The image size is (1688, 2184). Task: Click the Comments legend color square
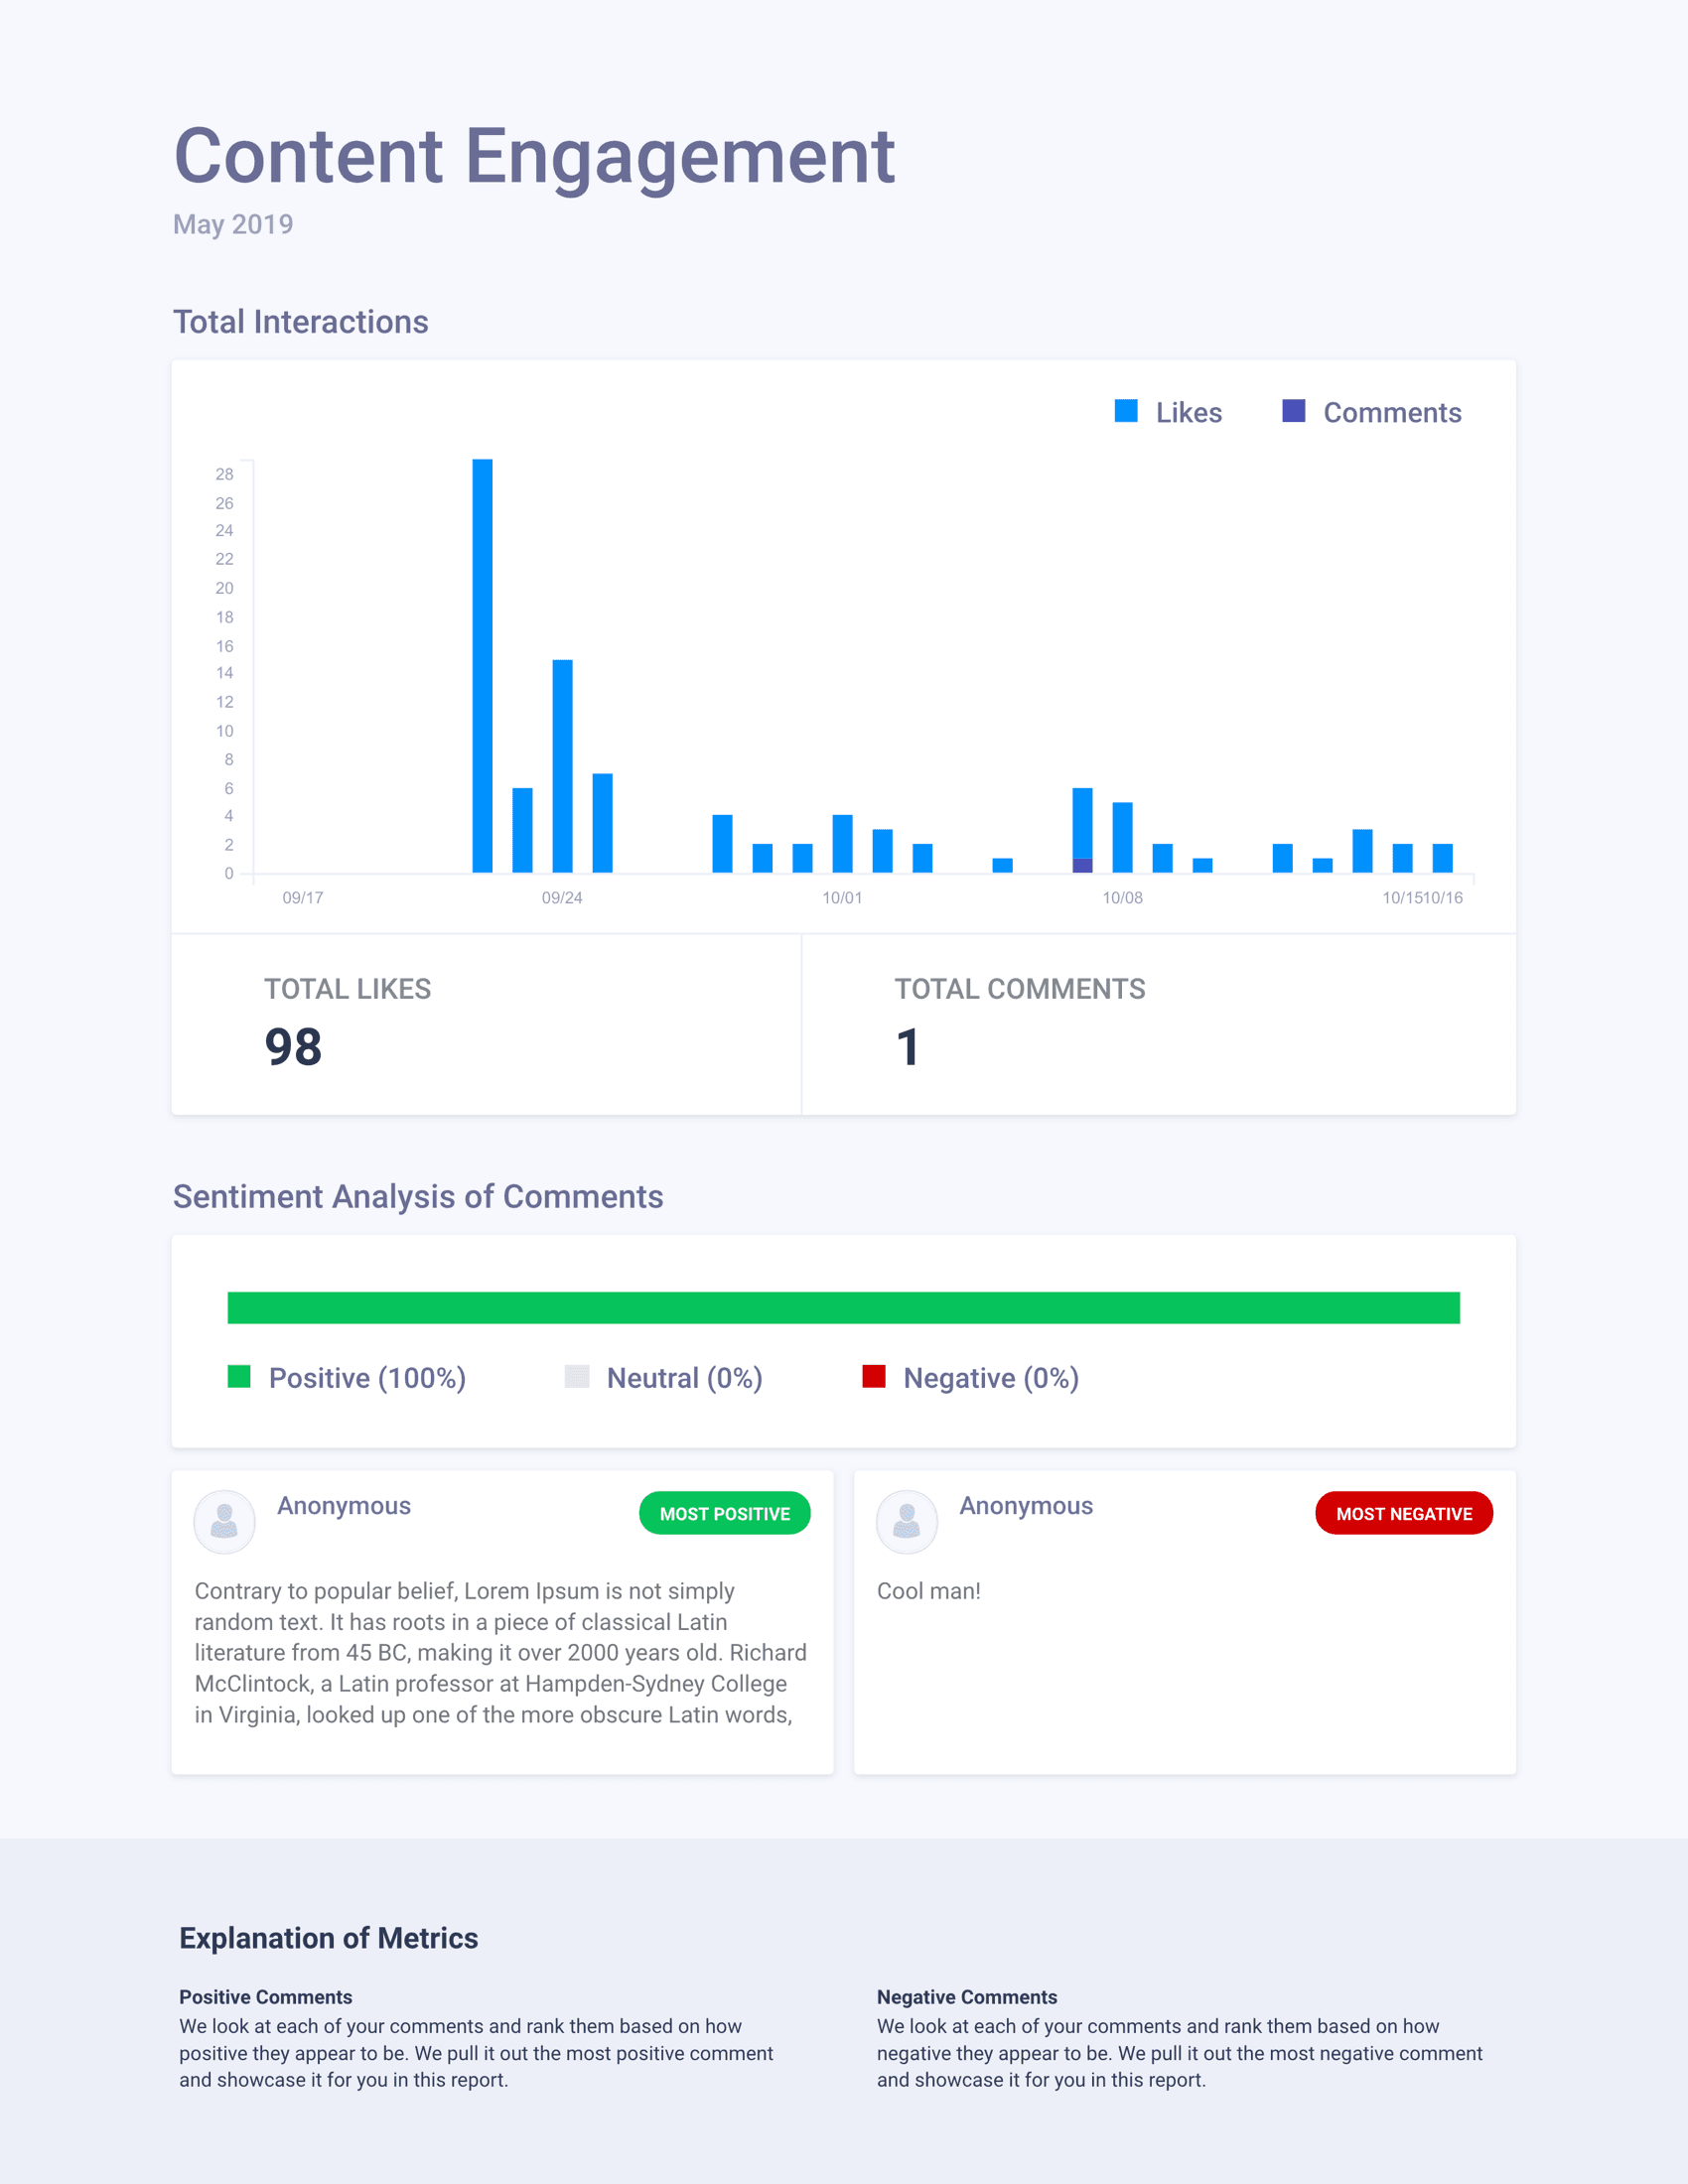point(1294,411)
